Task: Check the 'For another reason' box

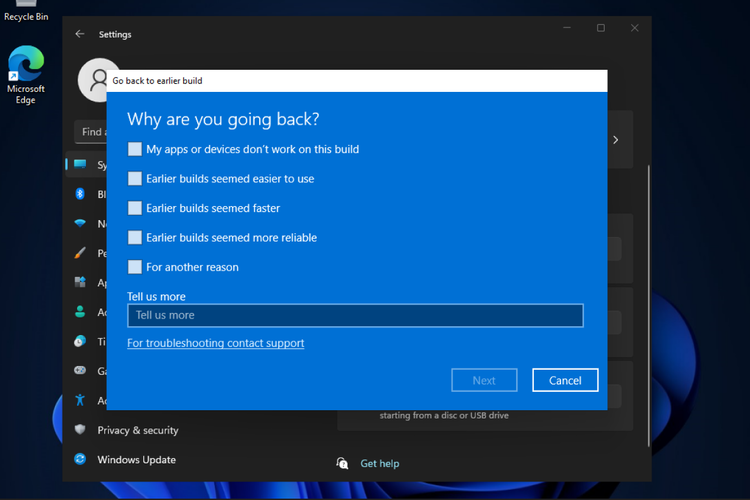Action: point(135,267)
